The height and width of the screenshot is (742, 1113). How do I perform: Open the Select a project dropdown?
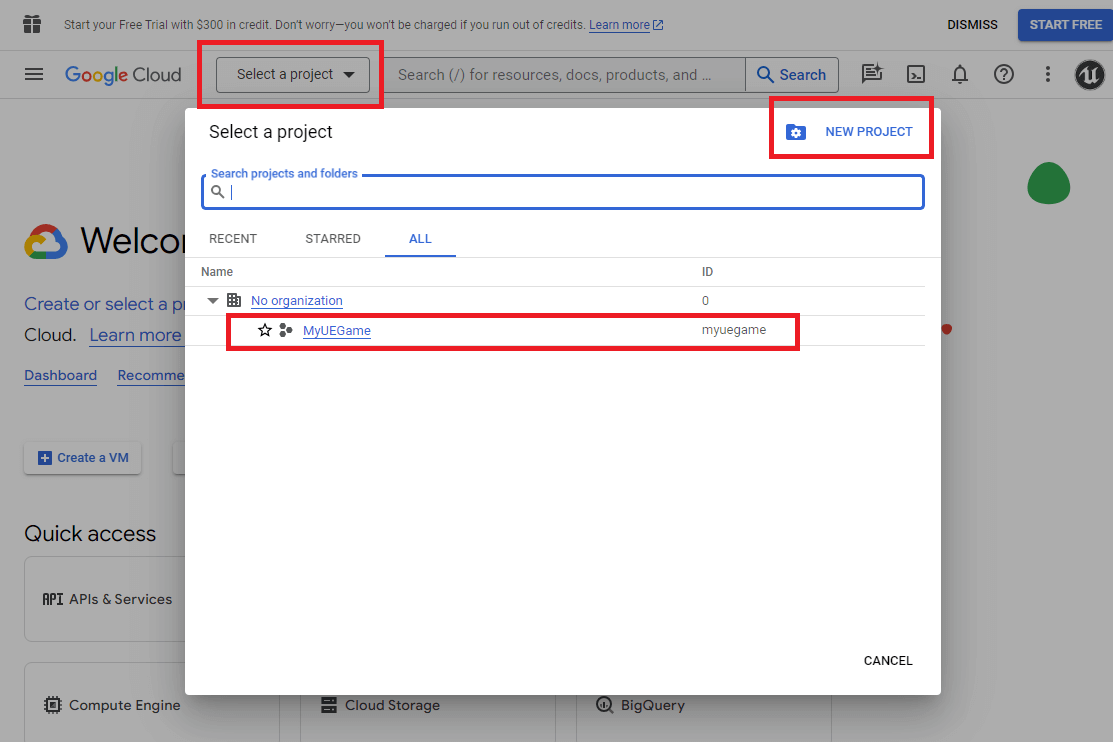point(292,75)
